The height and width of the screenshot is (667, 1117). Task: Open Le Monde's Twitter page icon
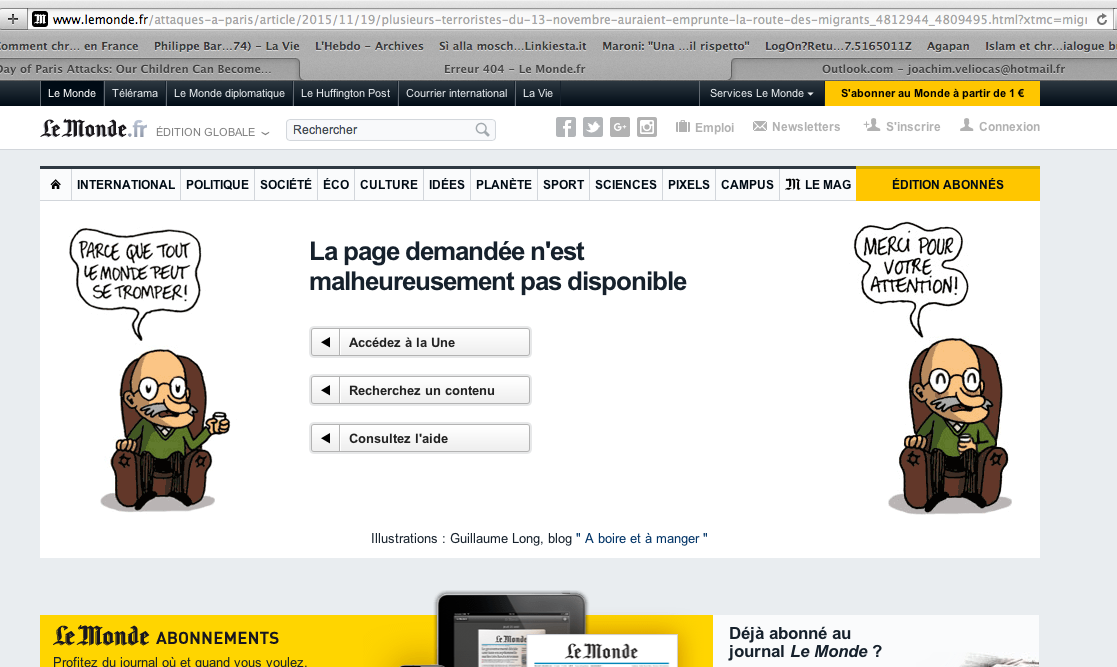593,127
